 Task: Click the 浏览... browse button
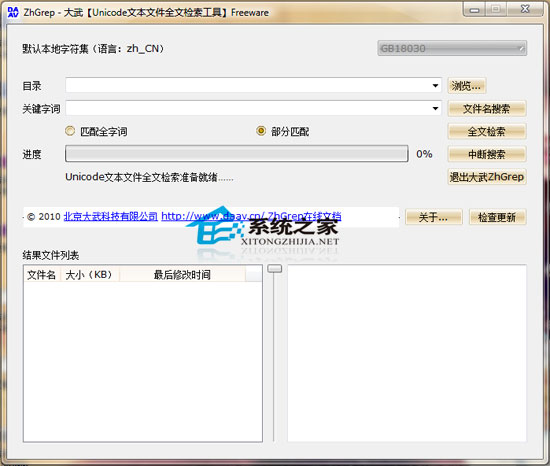467,86
